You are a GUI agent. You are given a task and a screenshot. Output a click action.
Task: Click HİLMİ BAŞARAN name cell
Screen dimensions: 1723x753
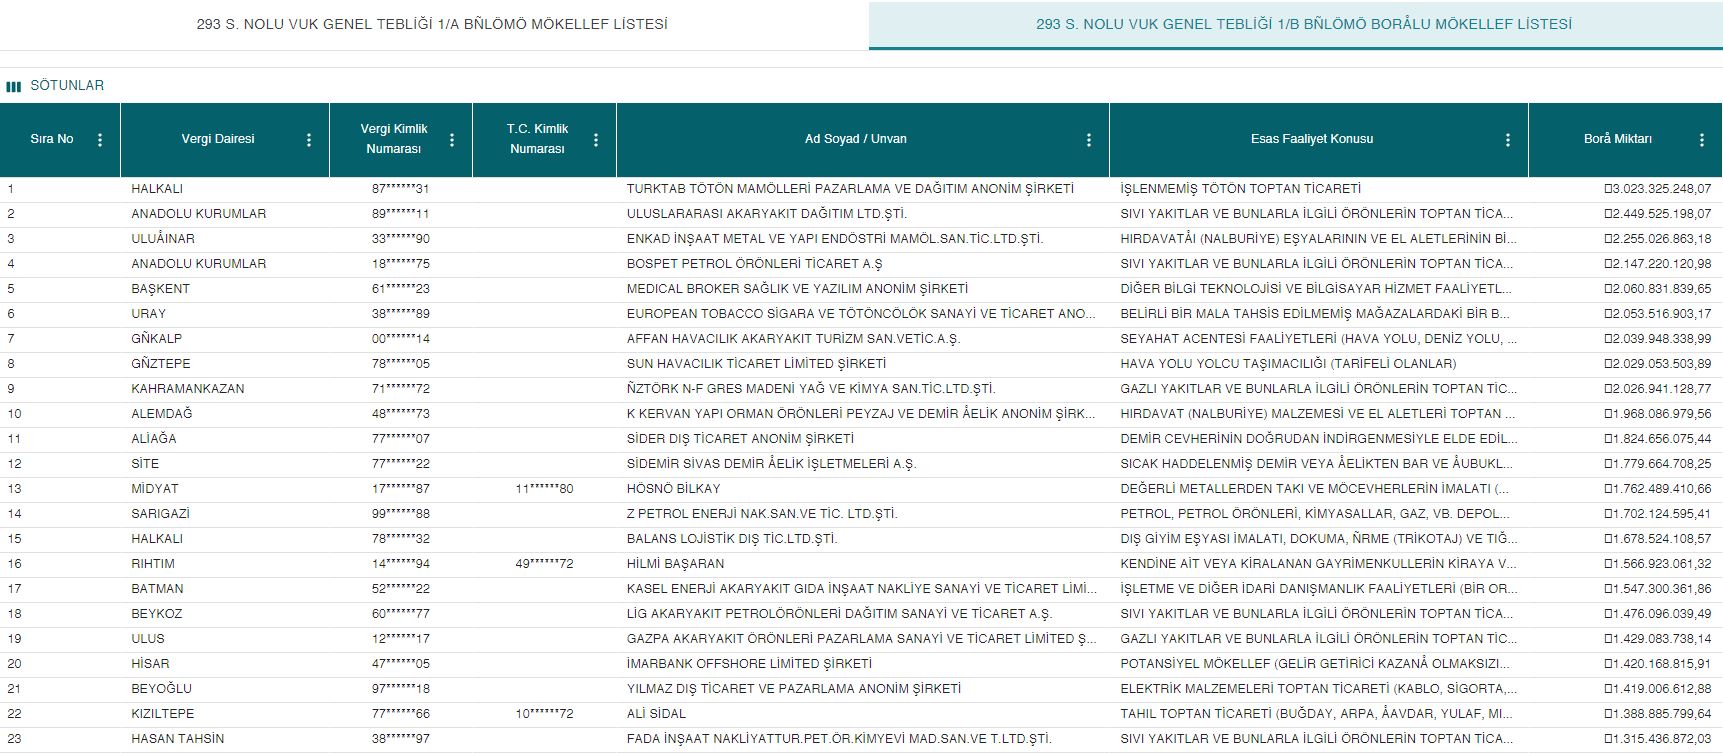676,564
